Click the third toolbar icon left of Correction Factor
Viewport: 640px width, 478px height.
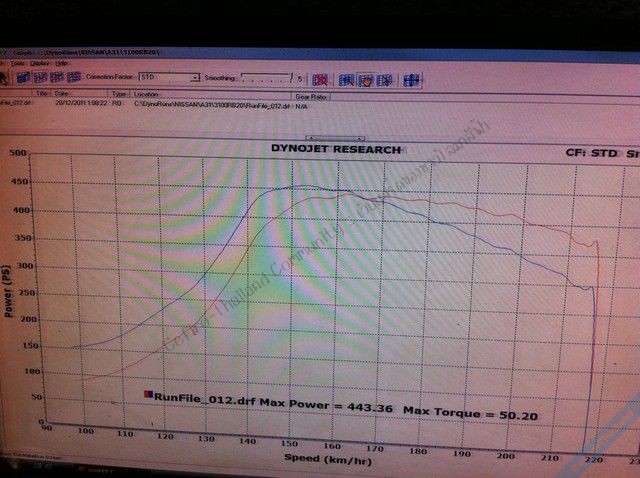[x=55, y=77]
